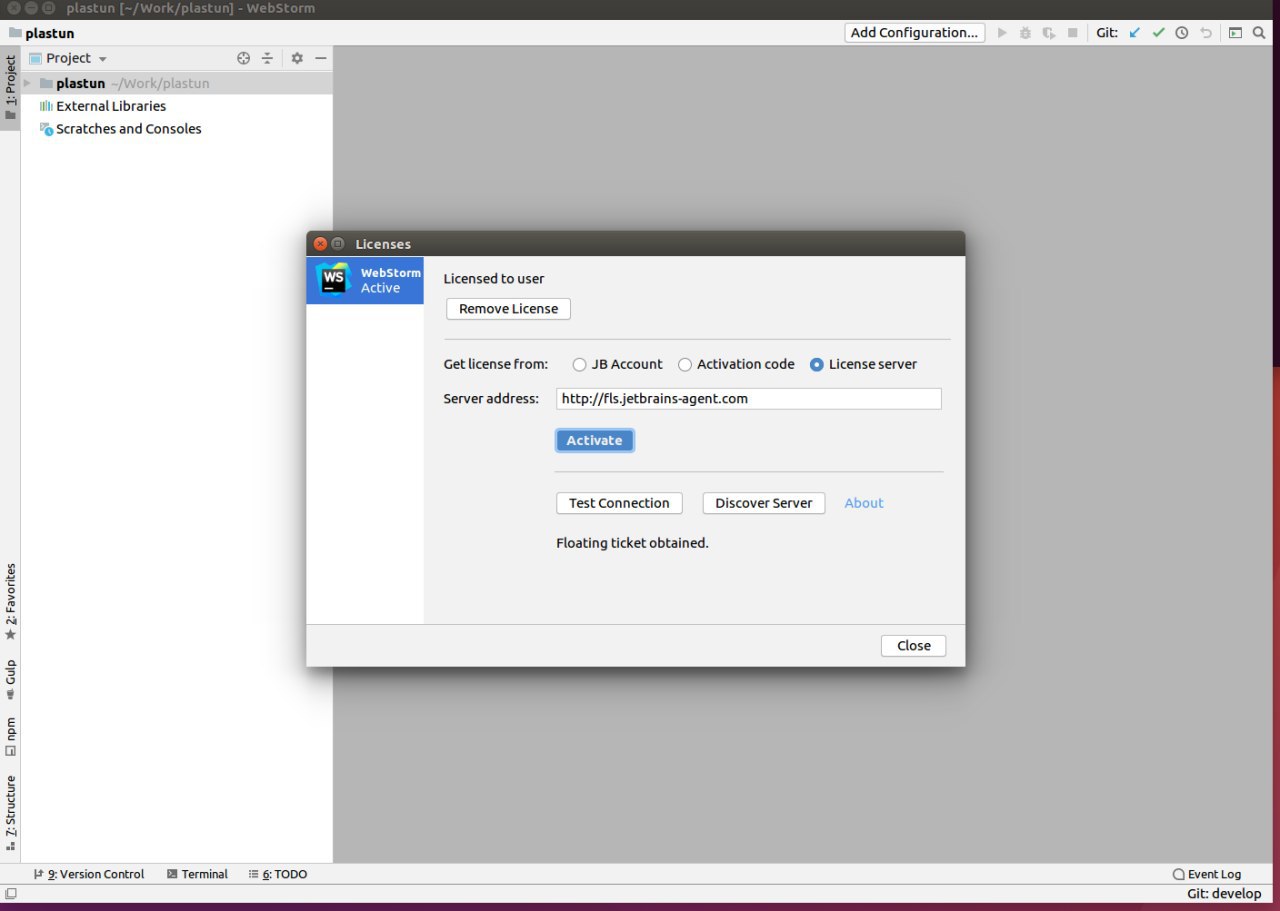Click the Remove License button
This screenshot has height=911, width=1280.
508,309
